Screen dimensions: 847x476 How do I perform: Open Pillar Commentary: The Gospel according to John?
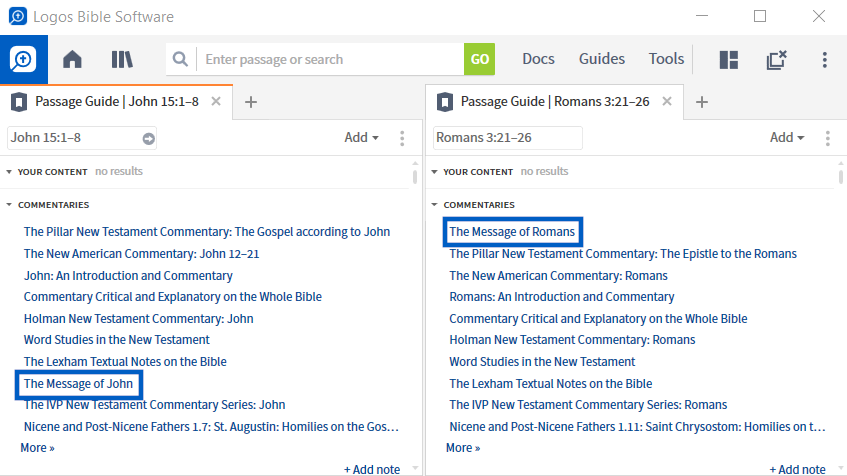(207, 232)
